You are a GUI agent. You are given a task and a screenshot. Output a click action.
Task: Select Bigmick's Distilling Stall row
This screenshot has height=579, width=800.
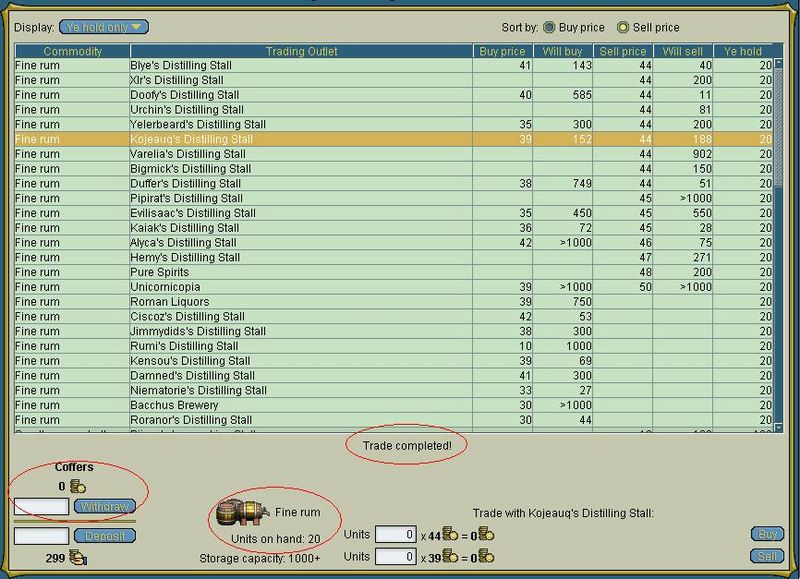coord(394,169)
